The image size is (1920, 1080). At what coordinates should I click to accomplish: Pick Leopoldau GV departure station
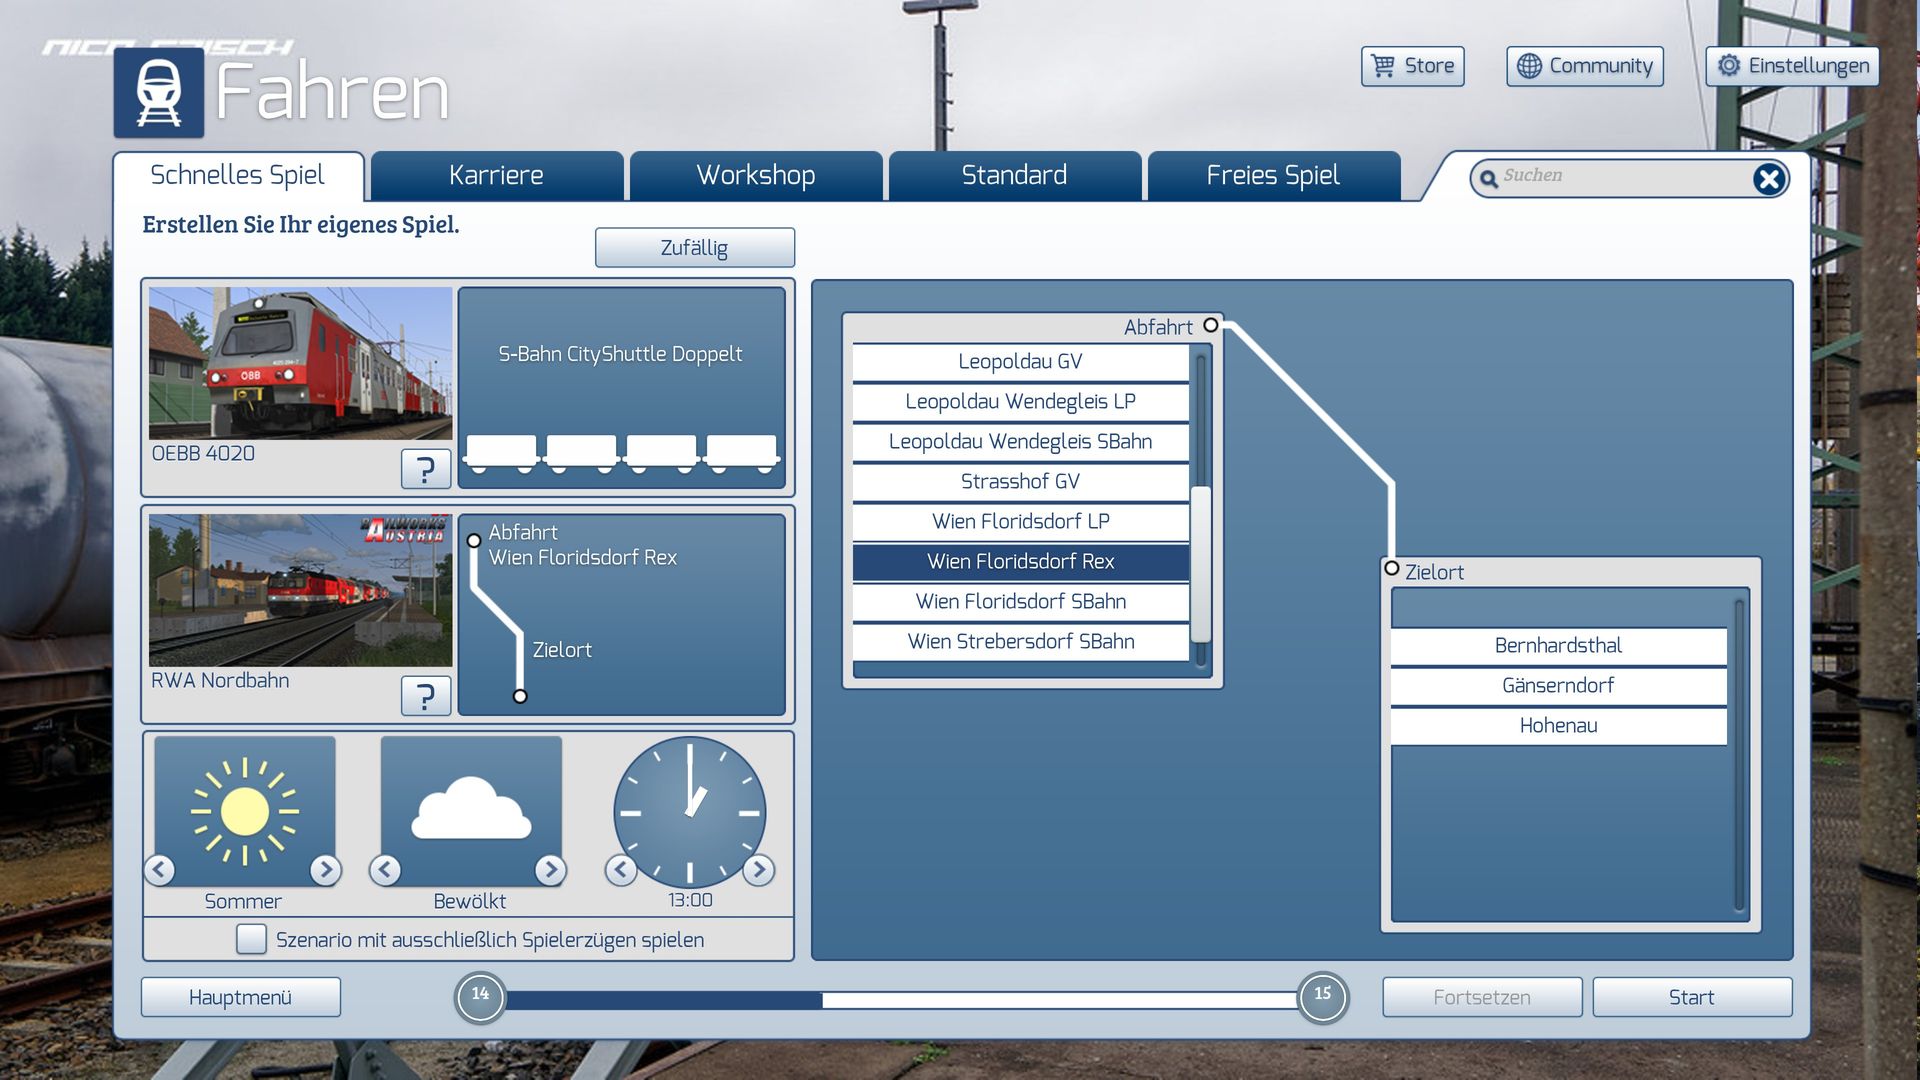1020,361
